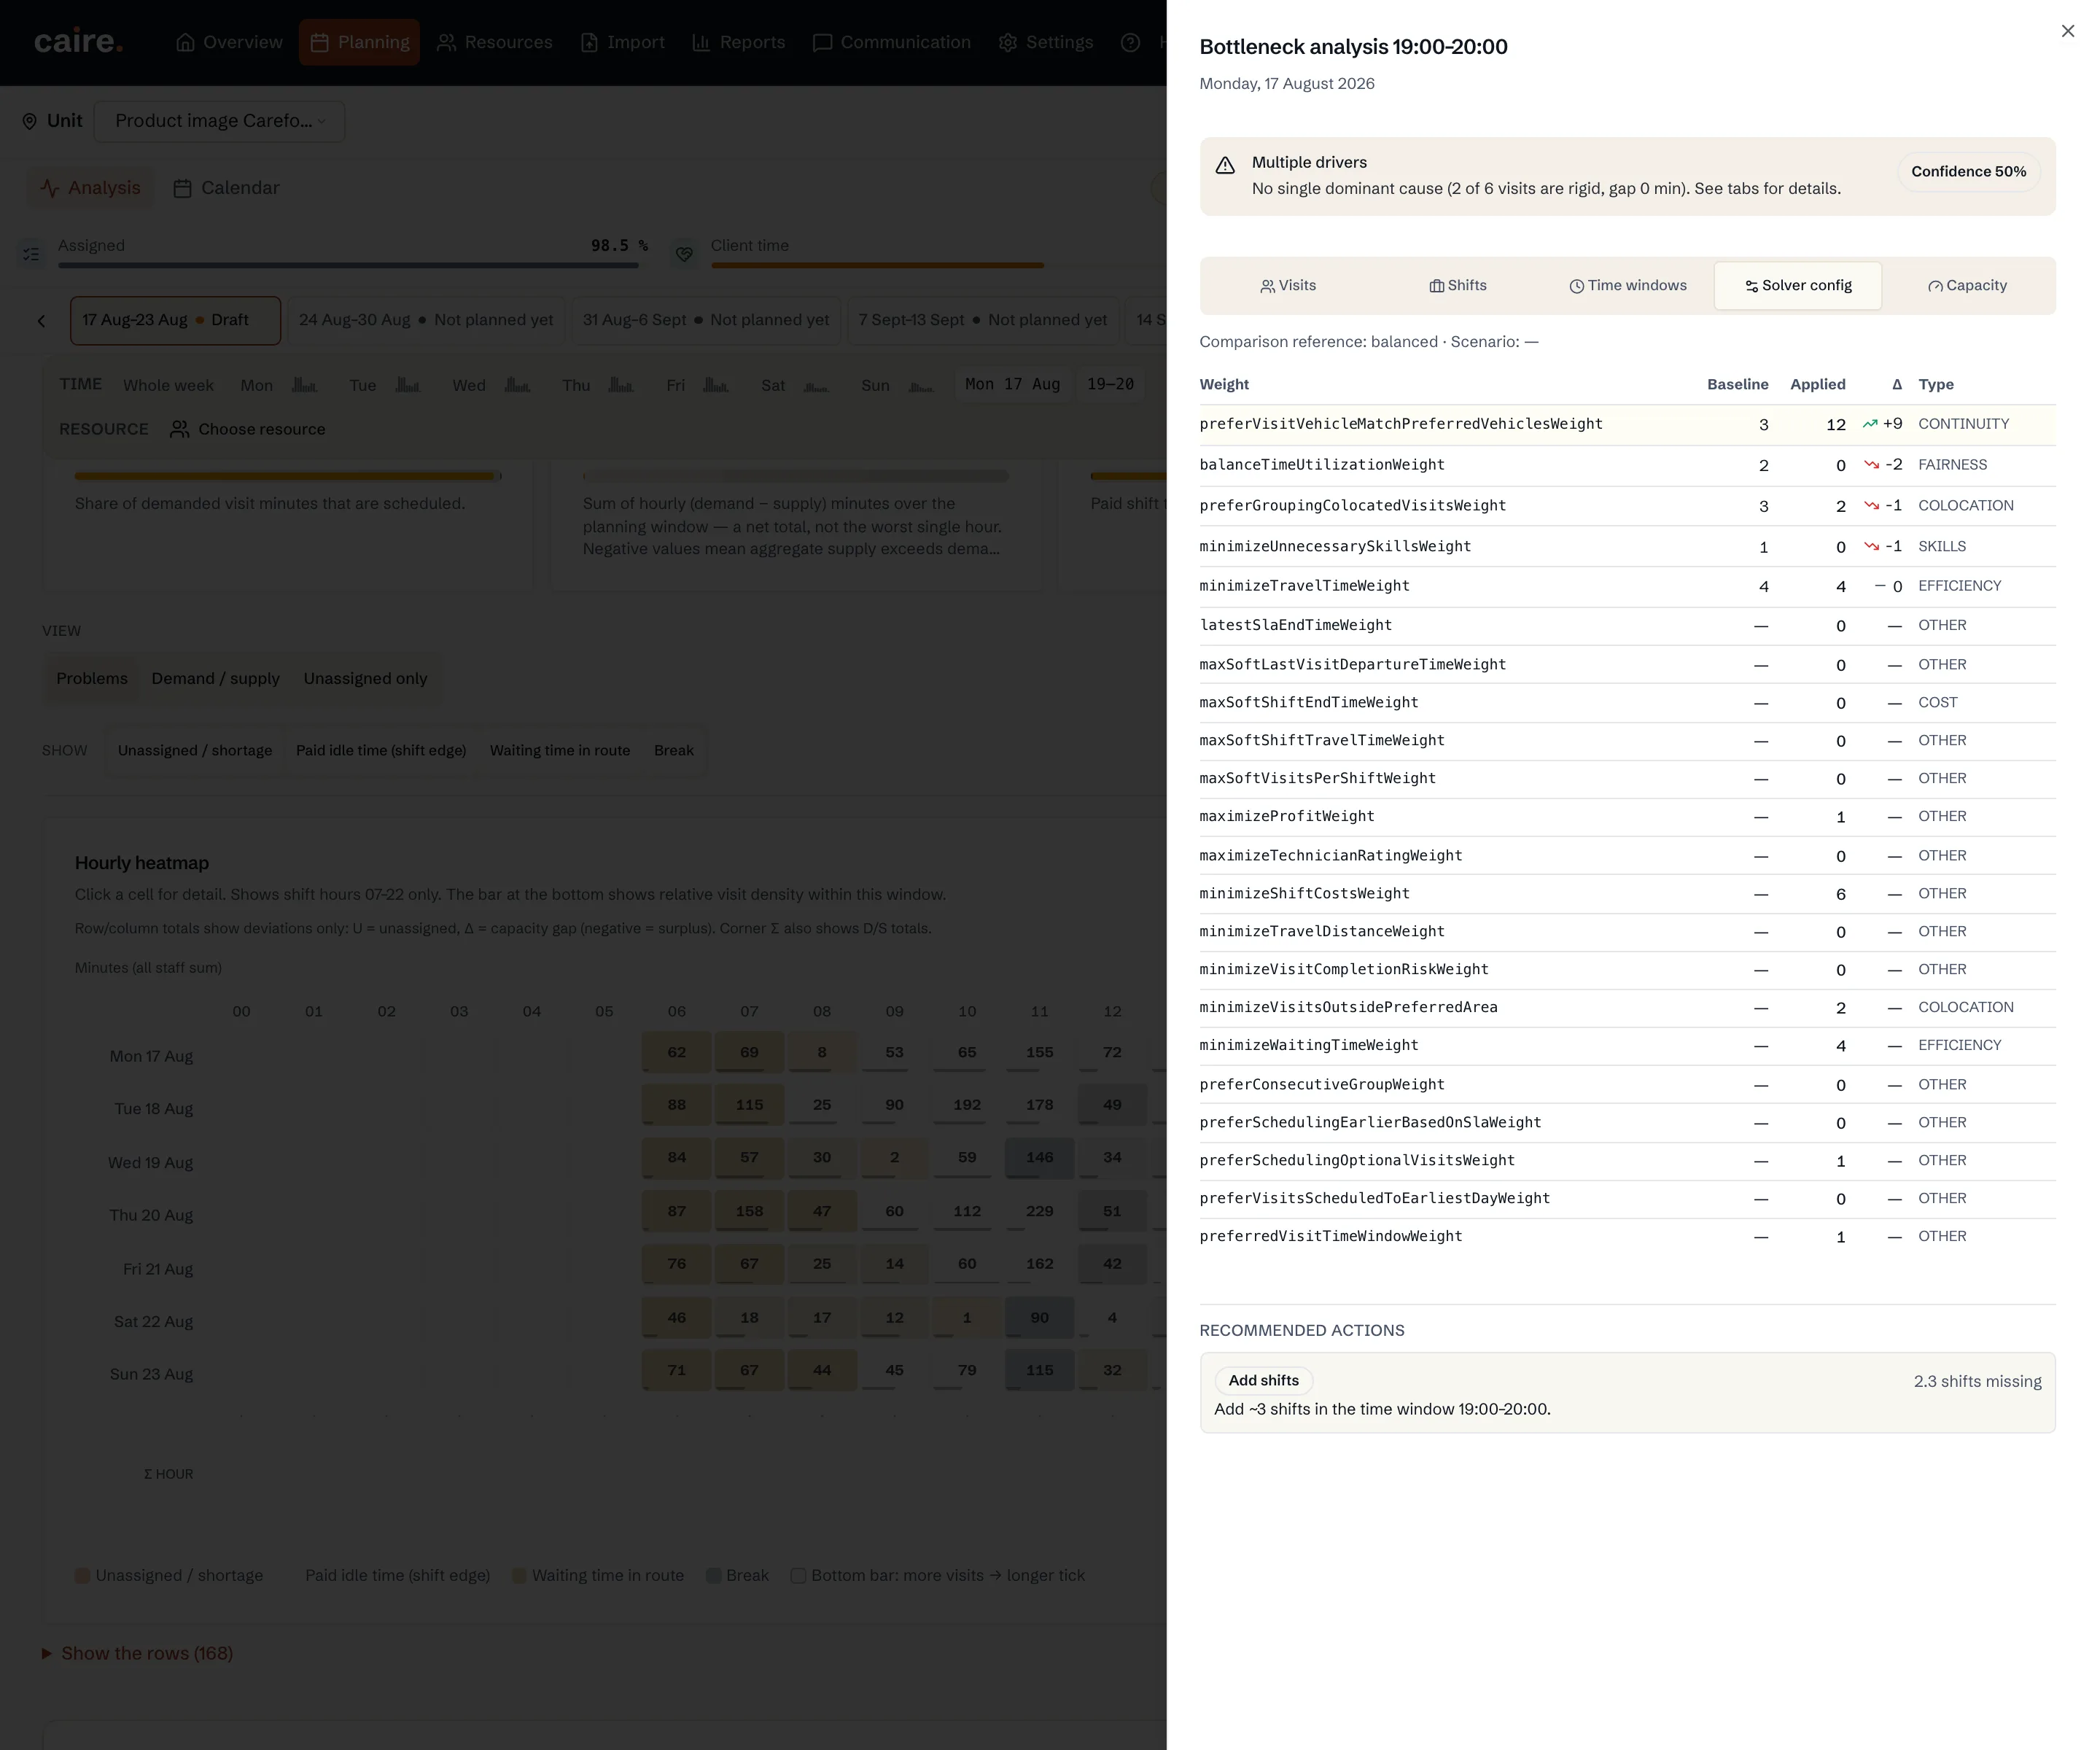Screen dimensions: 2100x1750
Task: Toggle the Waiting time in route filter
Action: click(560, 750)
